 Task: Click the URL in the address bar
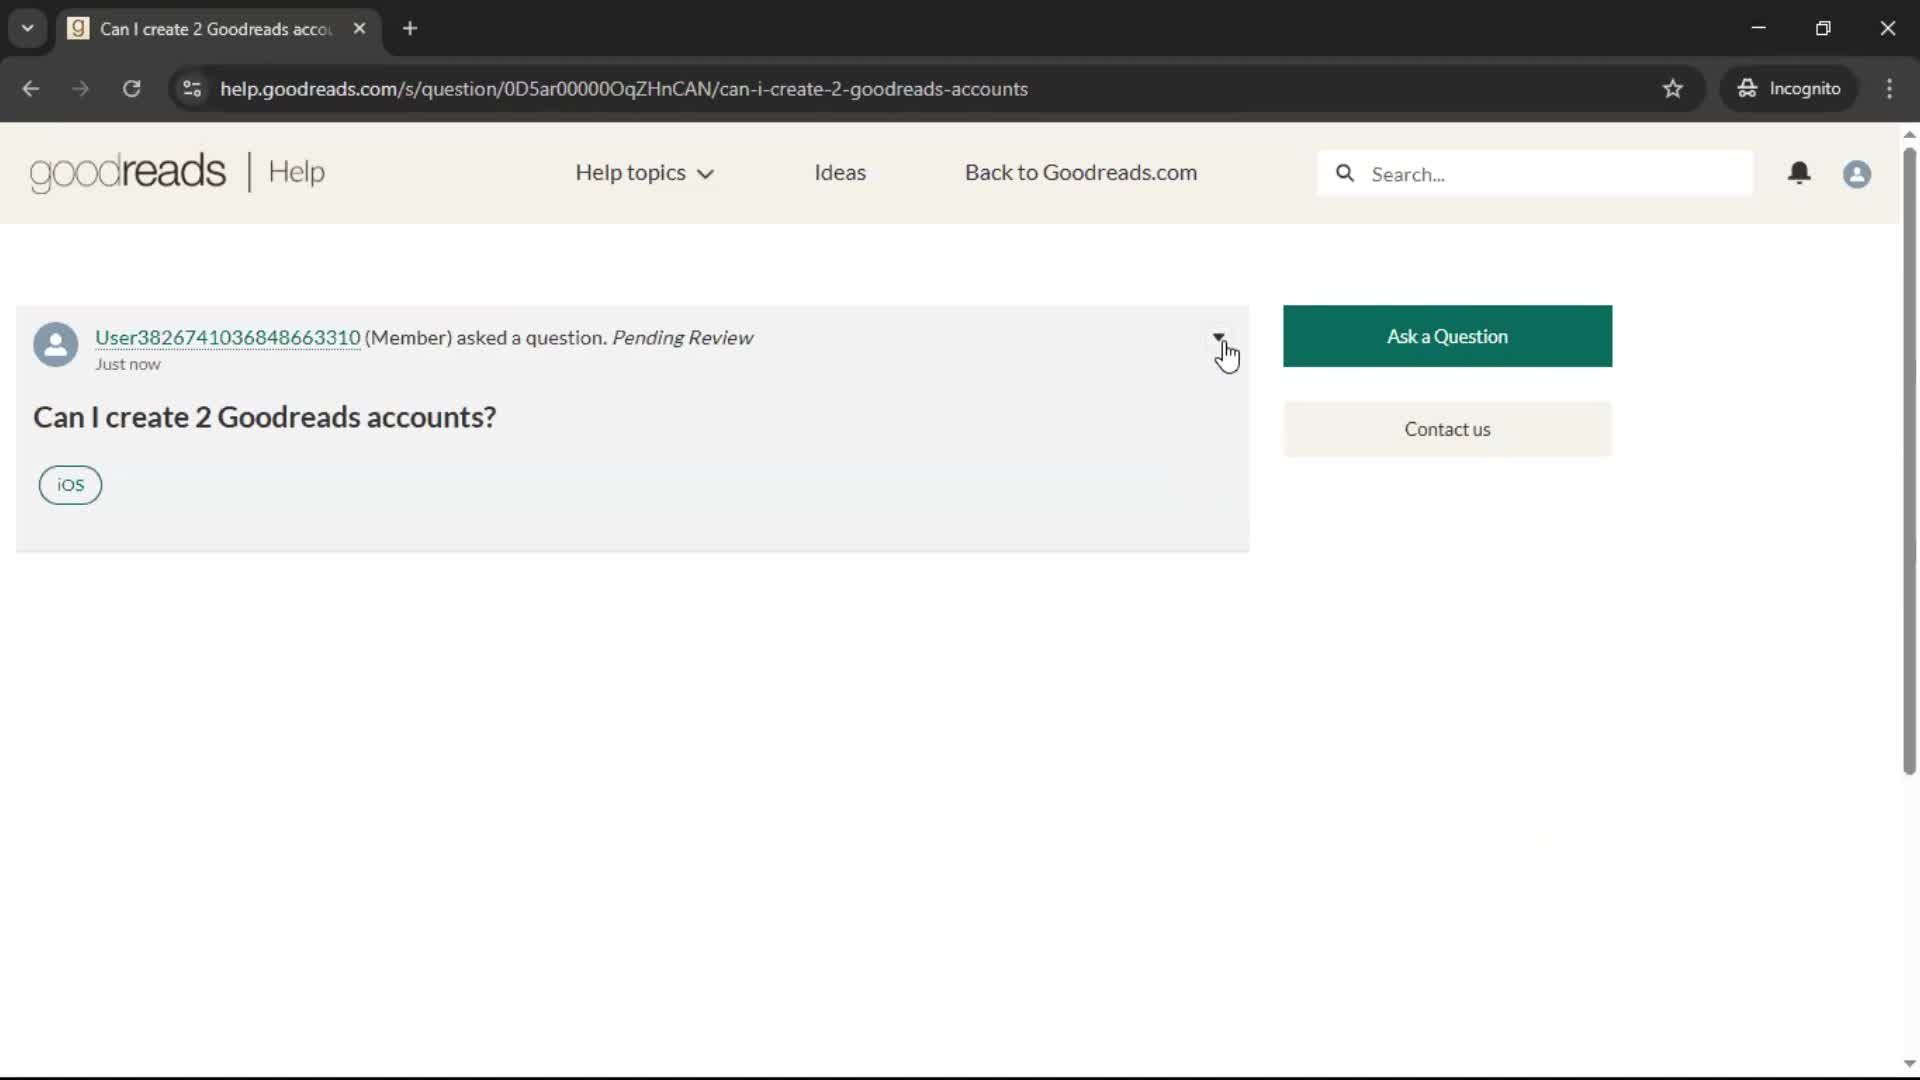point(624,89)
